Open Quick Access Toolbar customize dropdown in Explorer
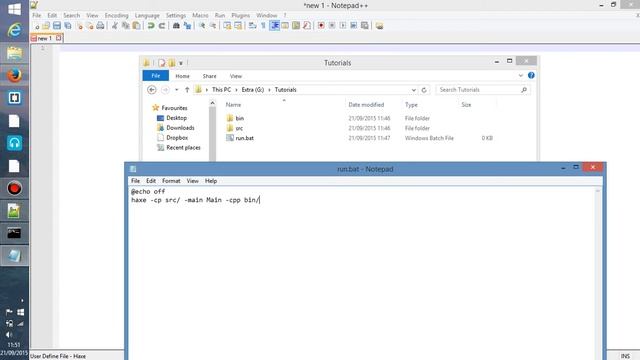The image size is (640, 360). point(181,63)
